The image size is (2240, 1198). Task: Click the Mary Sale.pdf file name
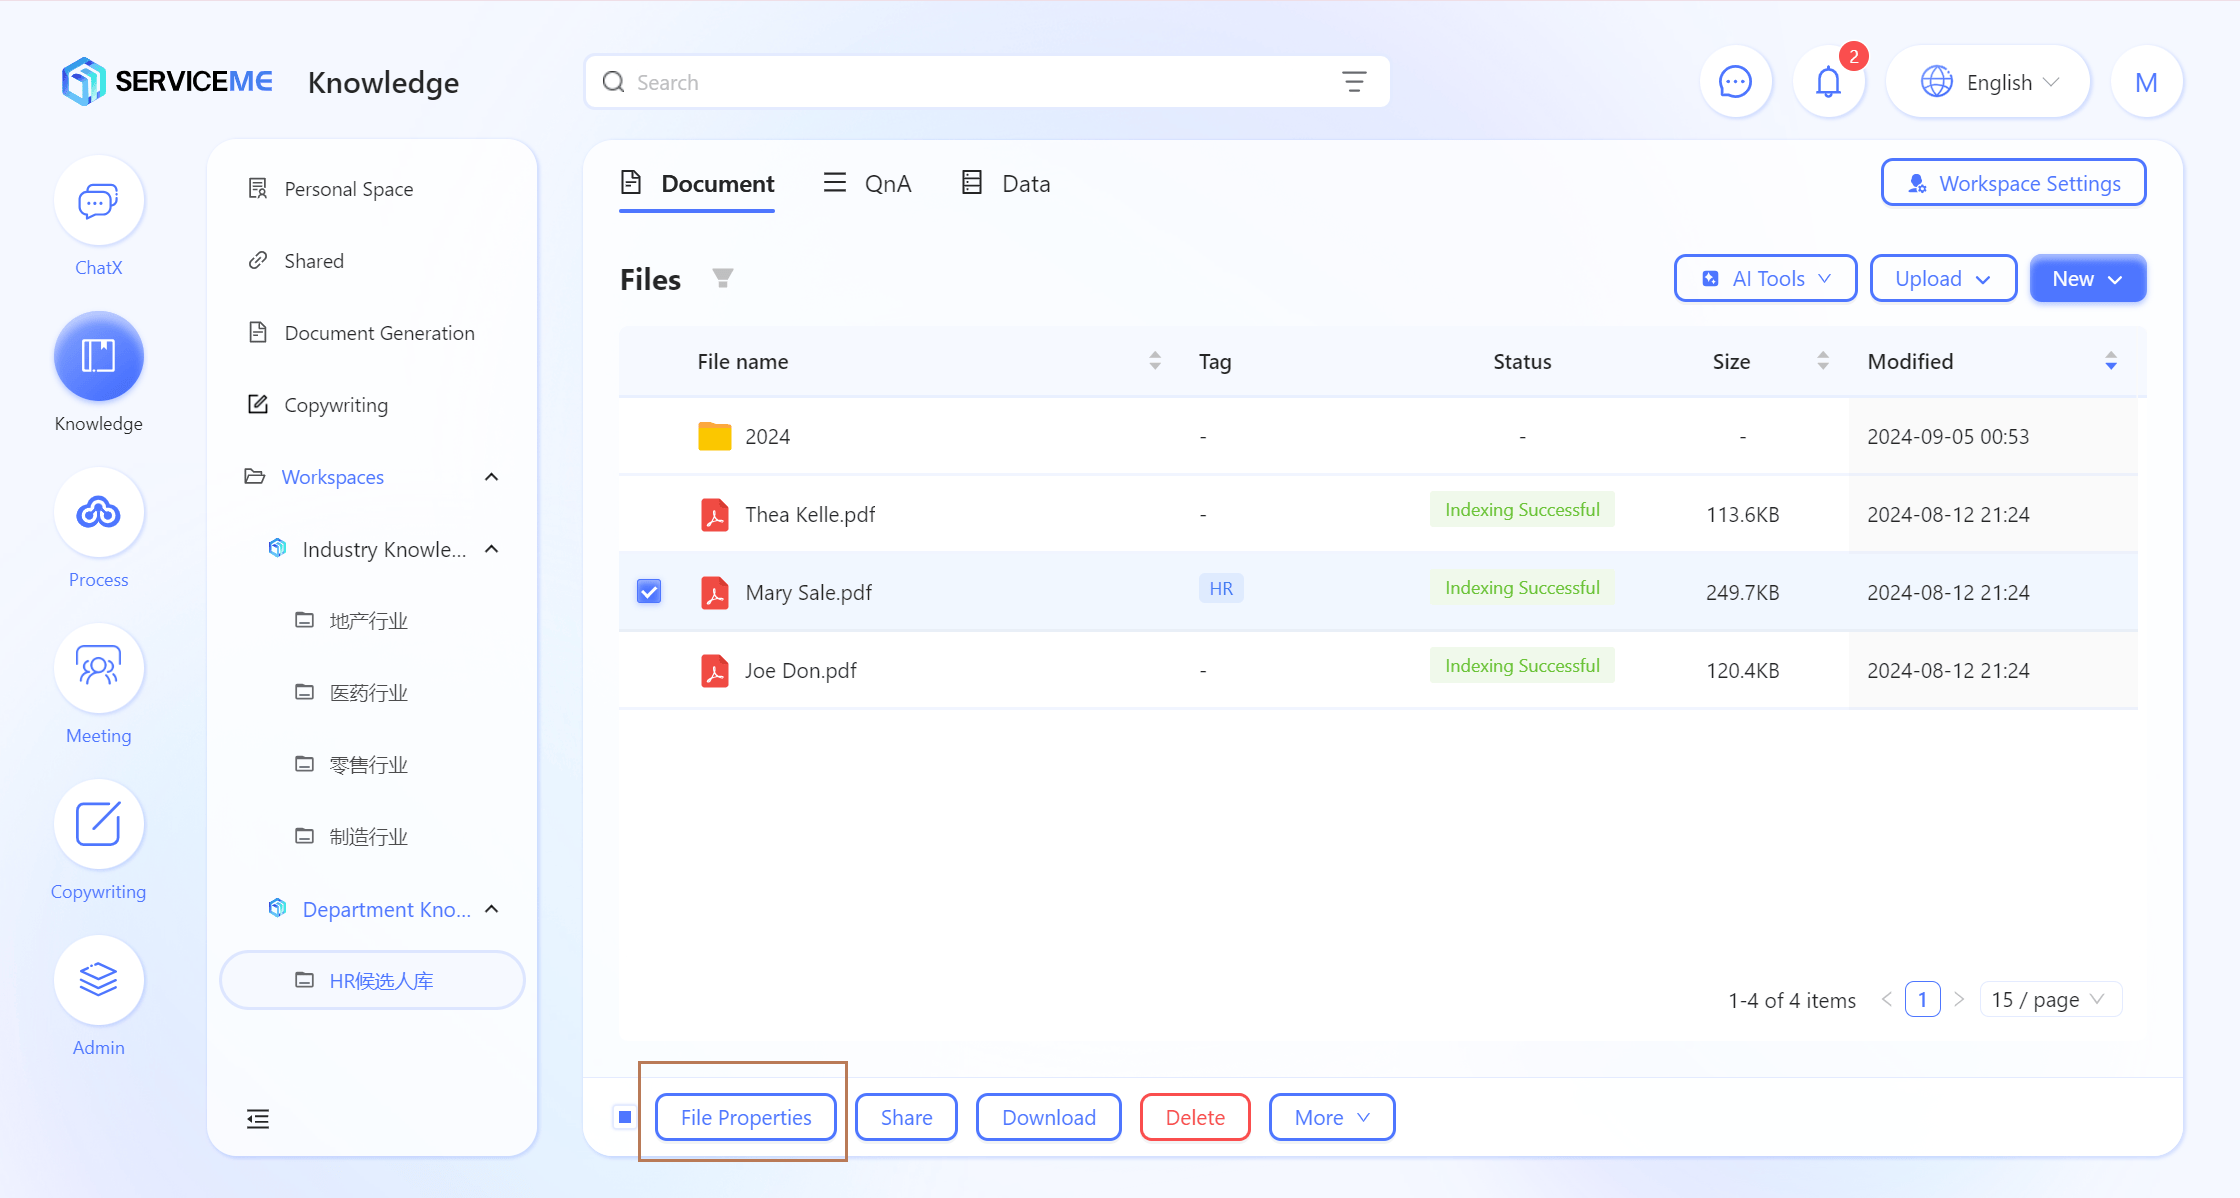point(809,592)
